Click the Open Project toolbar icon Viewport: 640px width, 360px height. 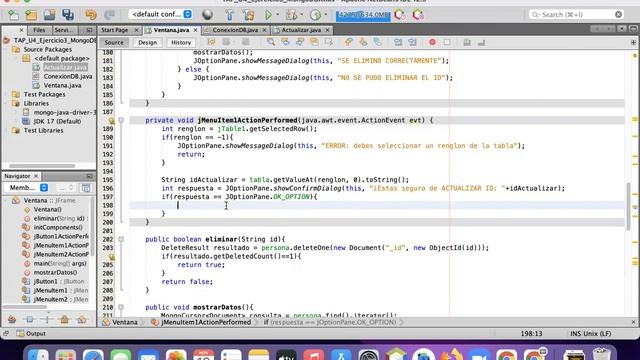click(49, 15)
